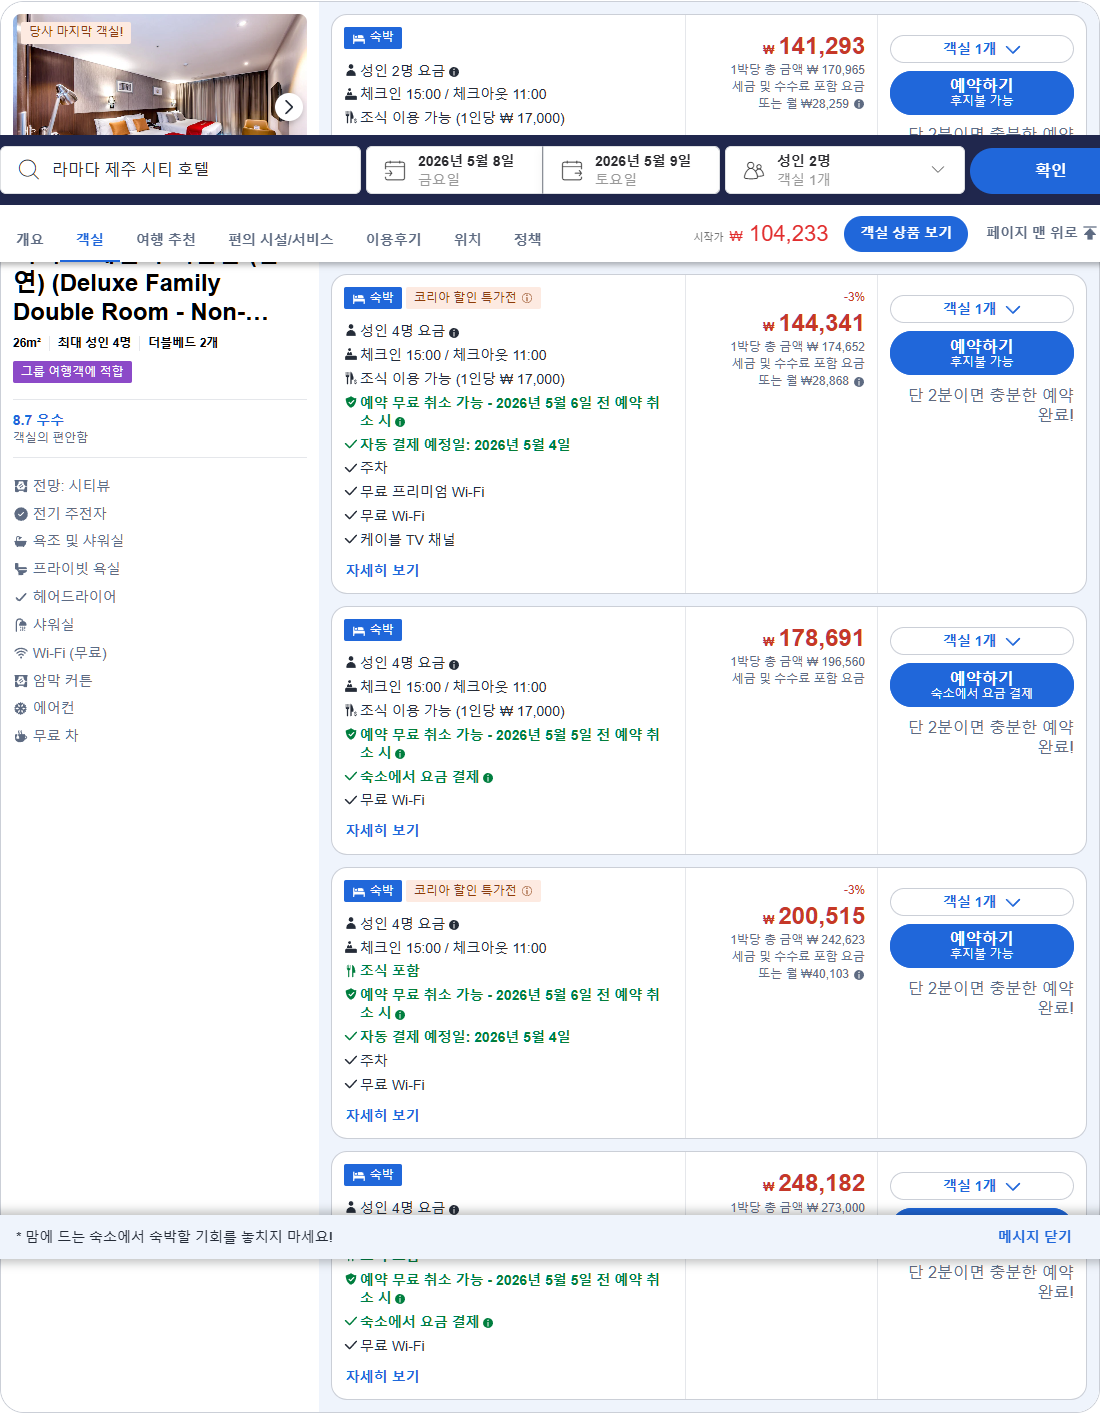The width and height of the screenshot is (1100, 1414).
Task: Show next room photo with arrow
Action: (x=288, y=106)
